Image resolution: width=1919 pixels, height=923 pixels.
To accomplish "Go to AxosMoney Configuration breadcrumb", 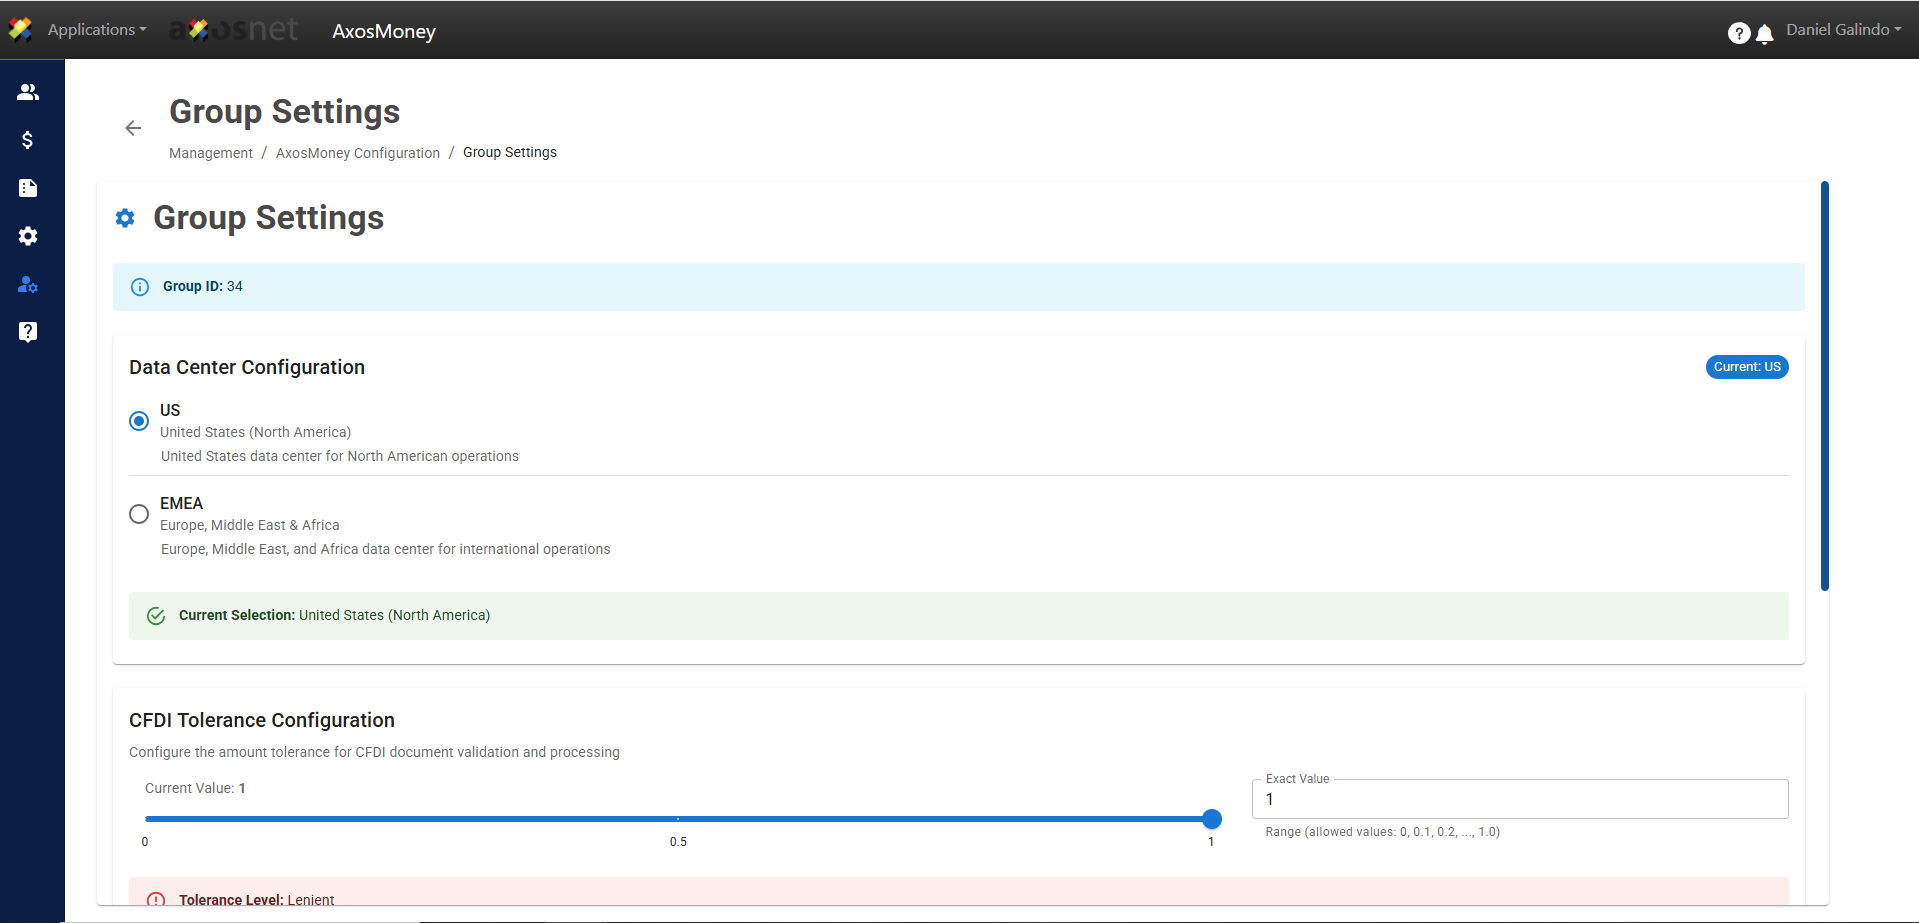I will point(357,153).
